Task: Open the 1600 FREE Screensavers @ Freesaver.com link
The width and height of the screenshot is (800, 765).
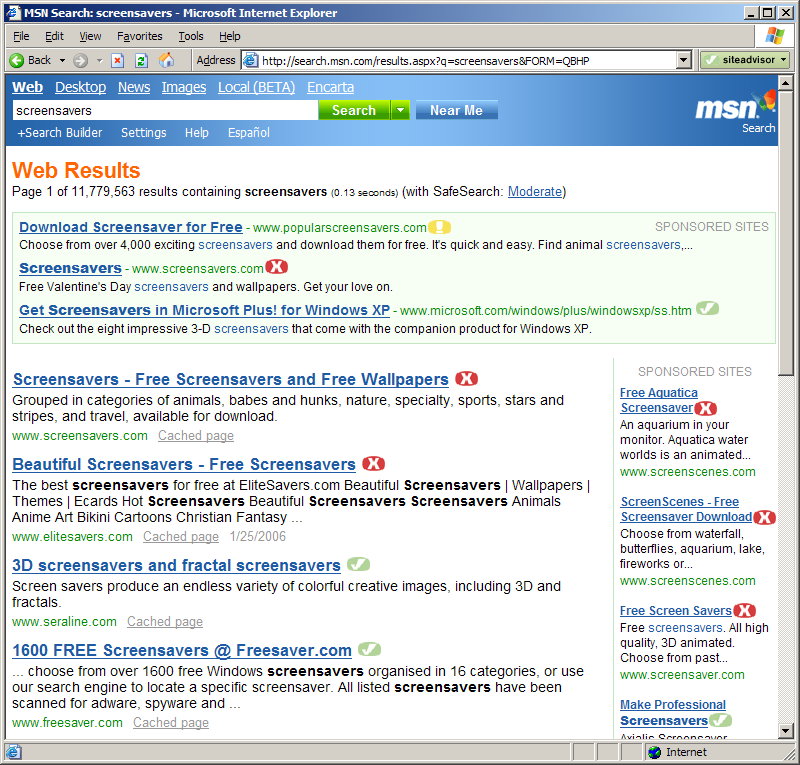Action: [182, 650]
